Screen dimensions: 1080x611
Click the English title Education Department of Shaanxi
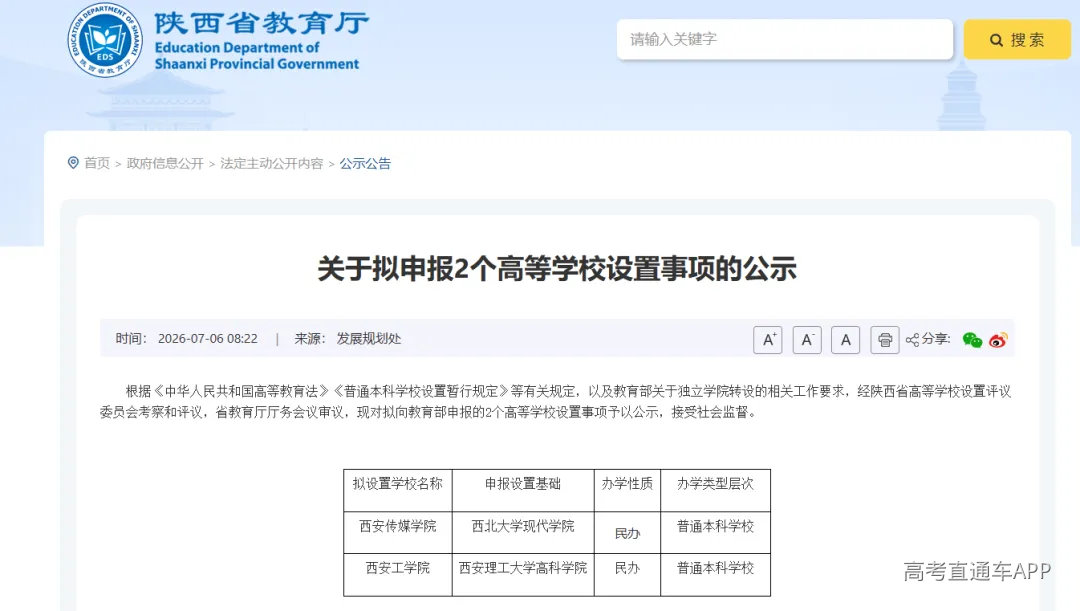[257, 56]
